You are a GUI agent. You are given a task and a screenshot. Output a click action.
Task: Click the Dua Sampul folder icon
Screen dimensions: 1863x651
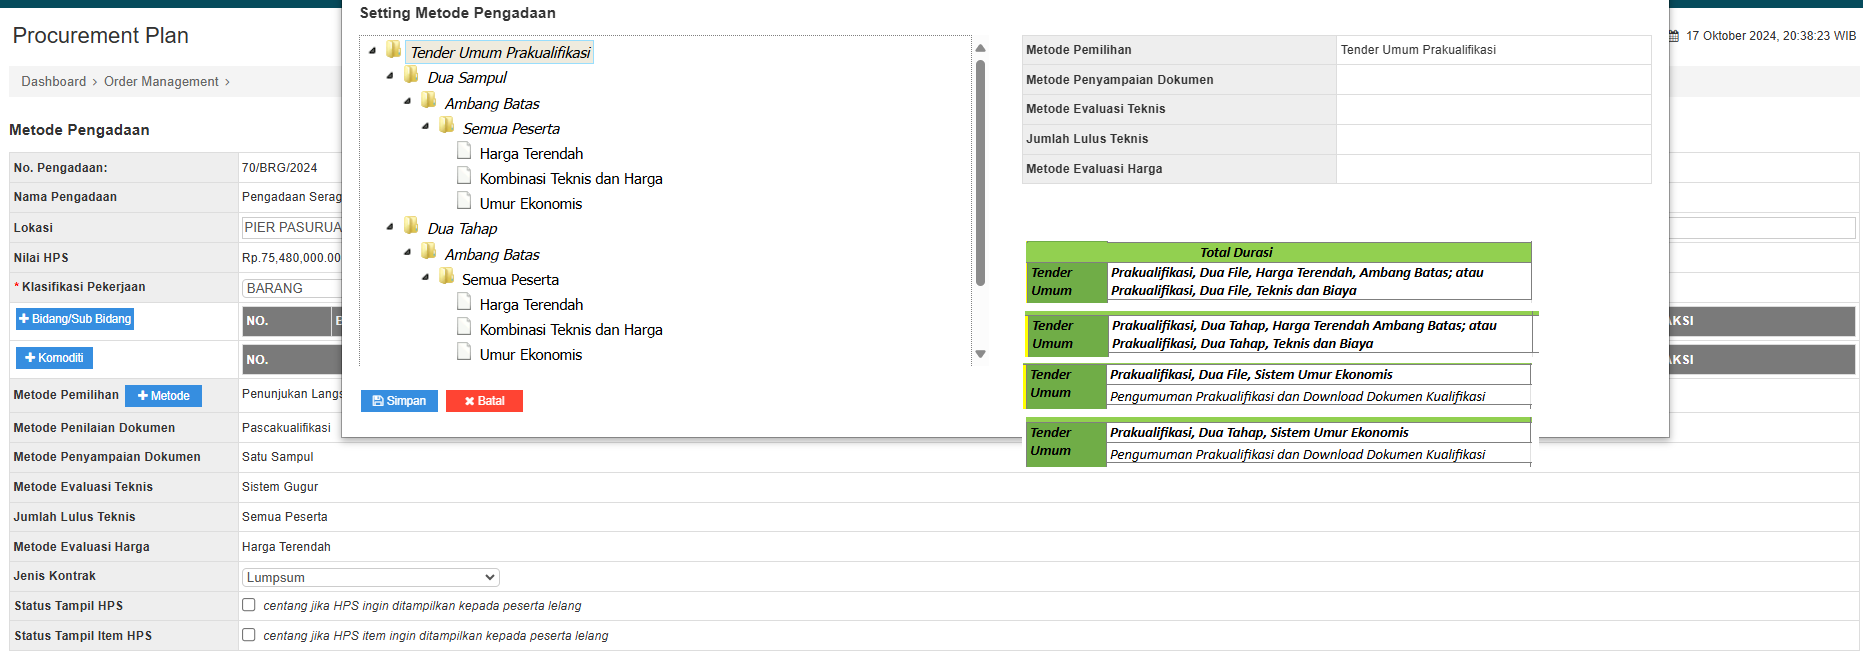[x=411, y=75]
